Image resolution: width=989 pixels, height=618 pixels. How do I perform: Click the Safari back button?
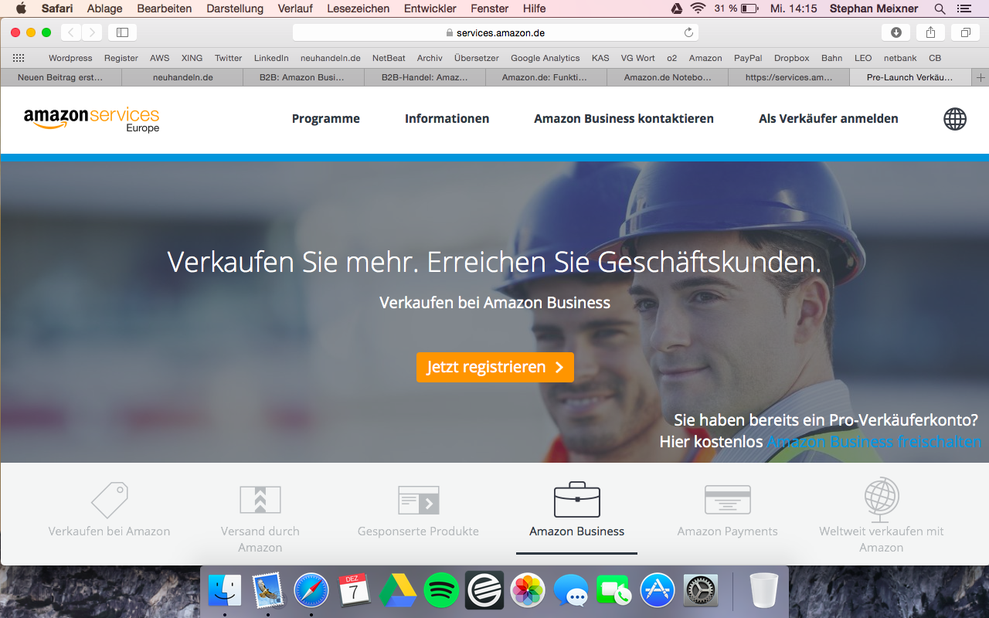[x=71, y=32]
